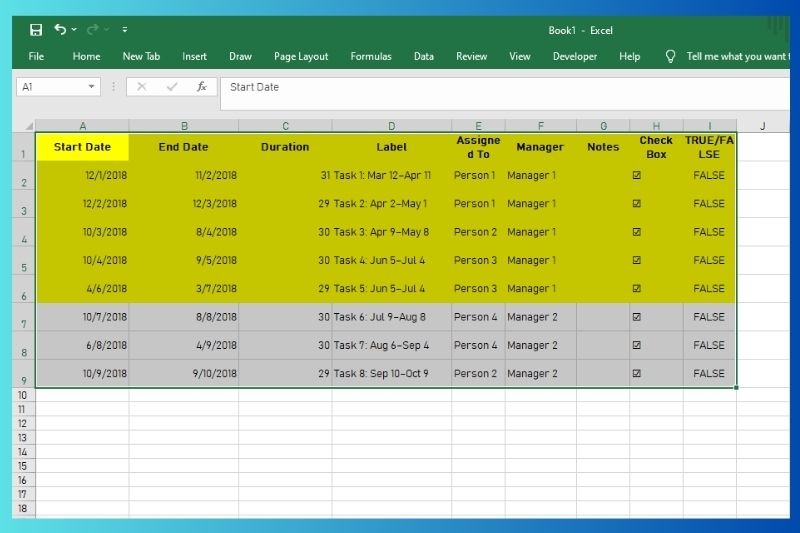Switch to the Home ribbon tab

(x=86, y=56)
